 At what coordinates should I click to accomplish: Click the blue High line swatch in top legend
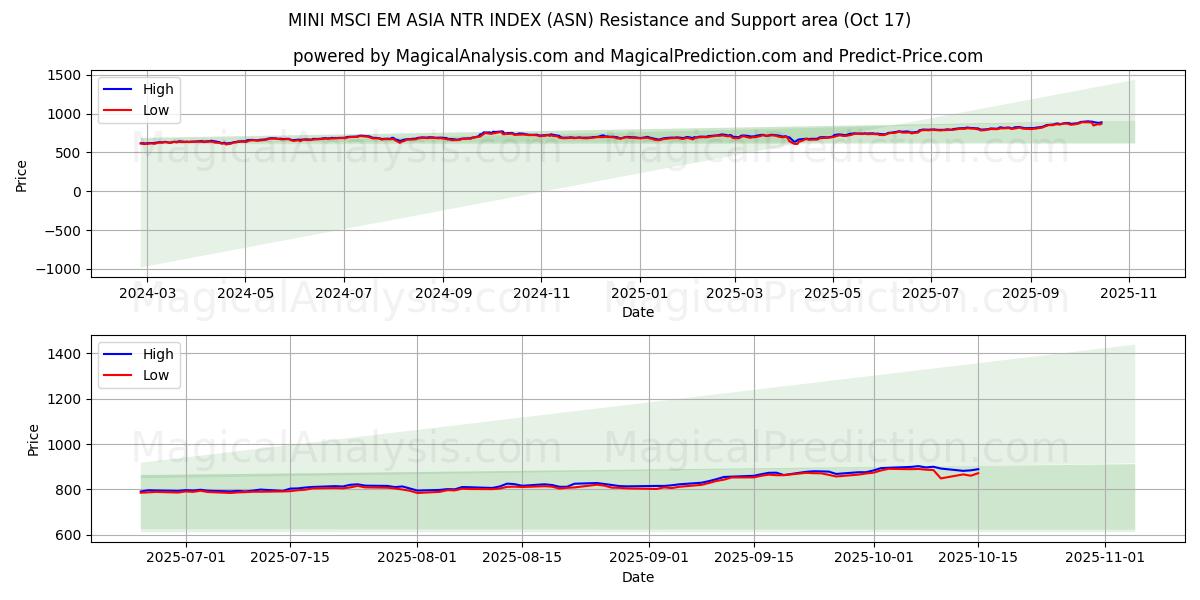[118, 89]
